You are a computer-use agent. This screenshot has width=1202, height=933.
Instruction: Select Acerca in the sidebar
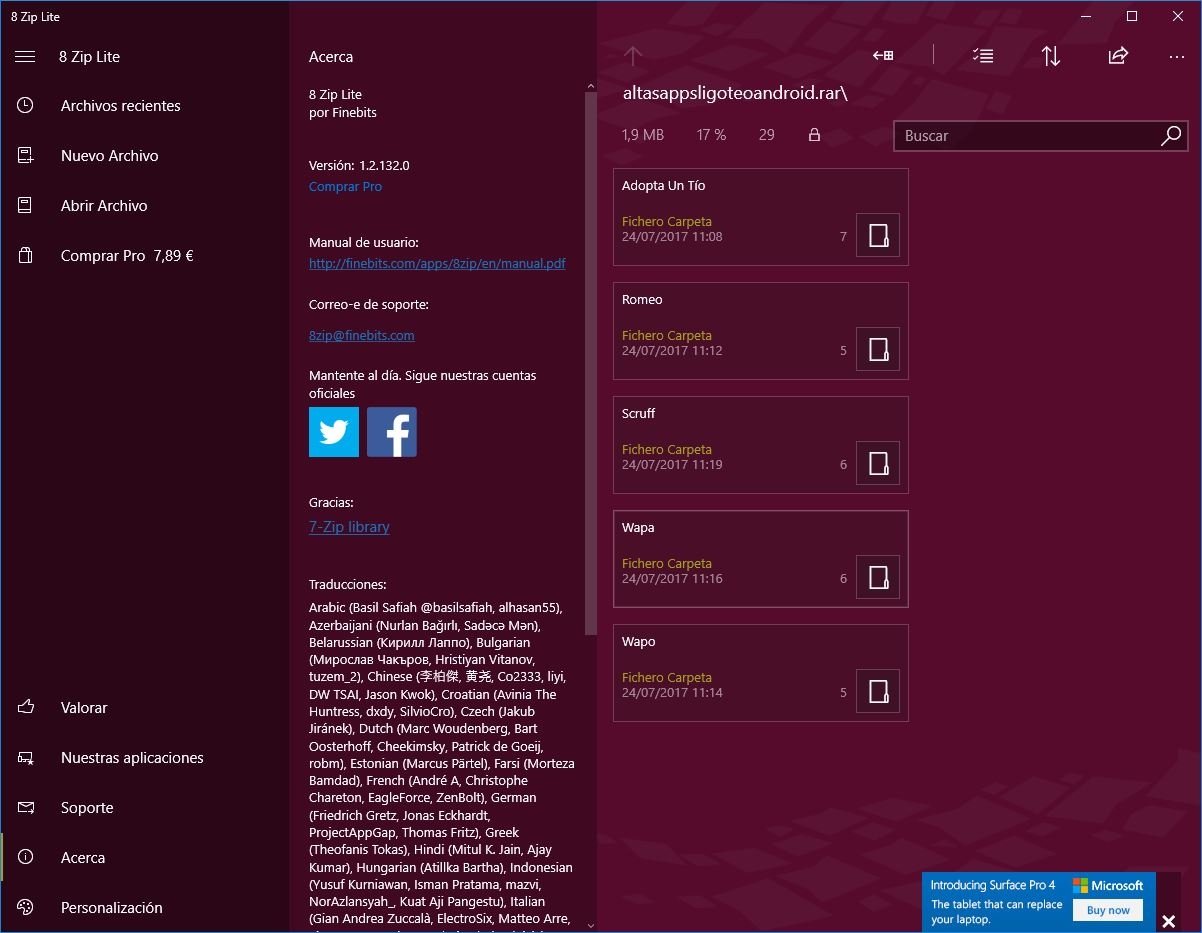click(x=145, y=858)
